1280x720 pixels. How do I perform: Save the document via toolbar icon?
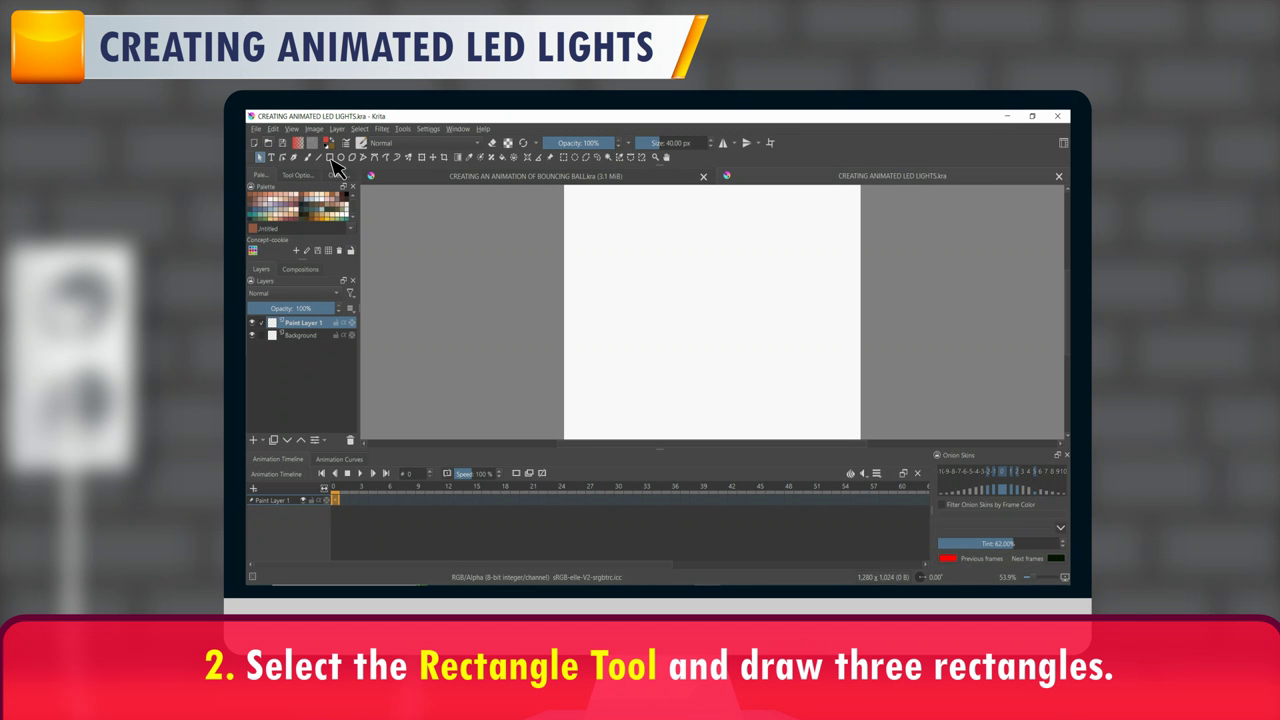click(x=282, y=143)
